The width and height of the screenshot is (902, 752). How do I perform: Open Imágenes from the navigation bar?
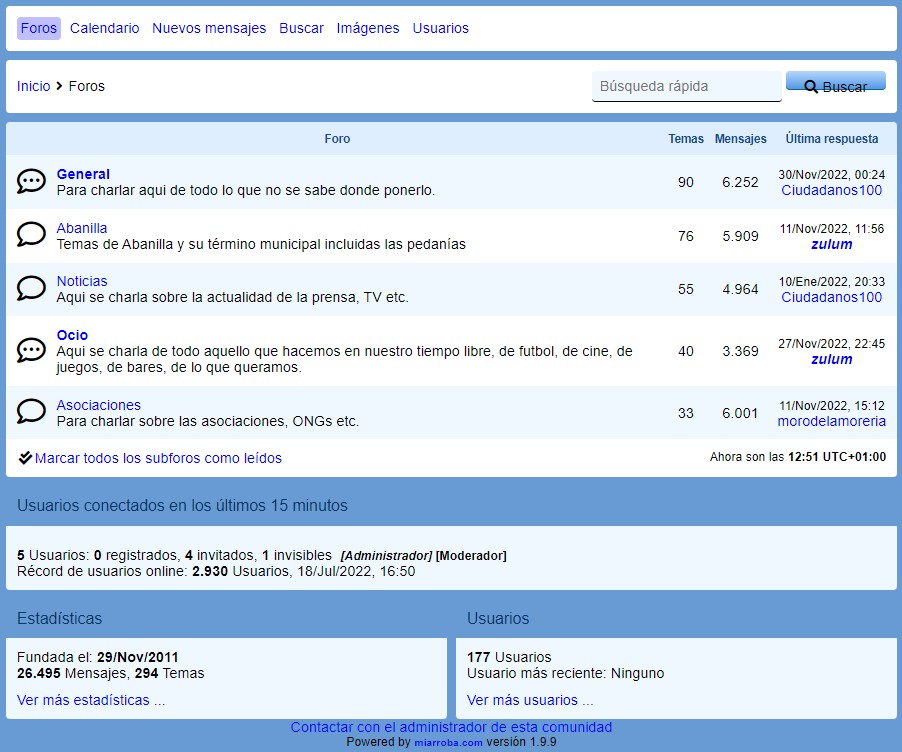367,28
